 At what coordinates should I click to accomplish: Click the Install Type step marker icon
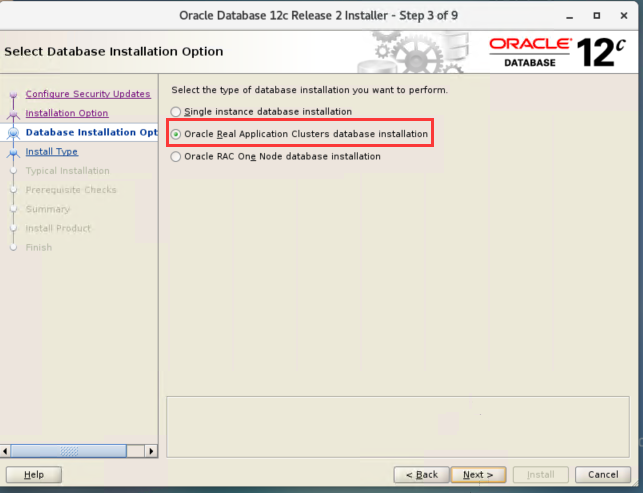(14, 153)
